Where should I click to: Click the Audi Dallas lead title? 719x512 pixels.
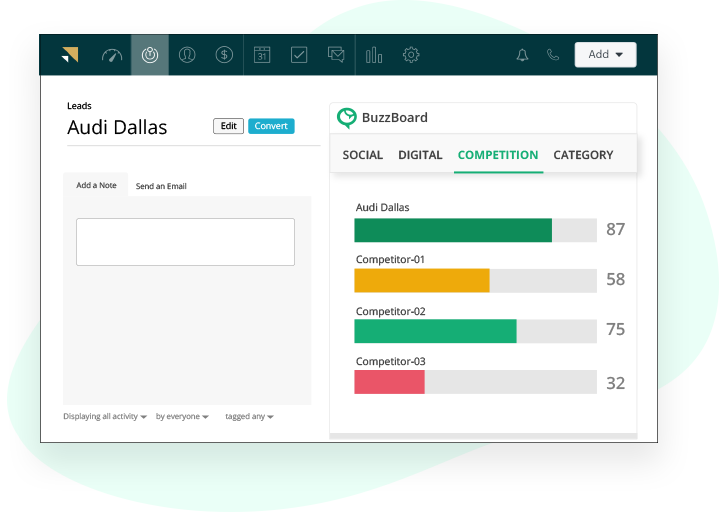point(117,127)
